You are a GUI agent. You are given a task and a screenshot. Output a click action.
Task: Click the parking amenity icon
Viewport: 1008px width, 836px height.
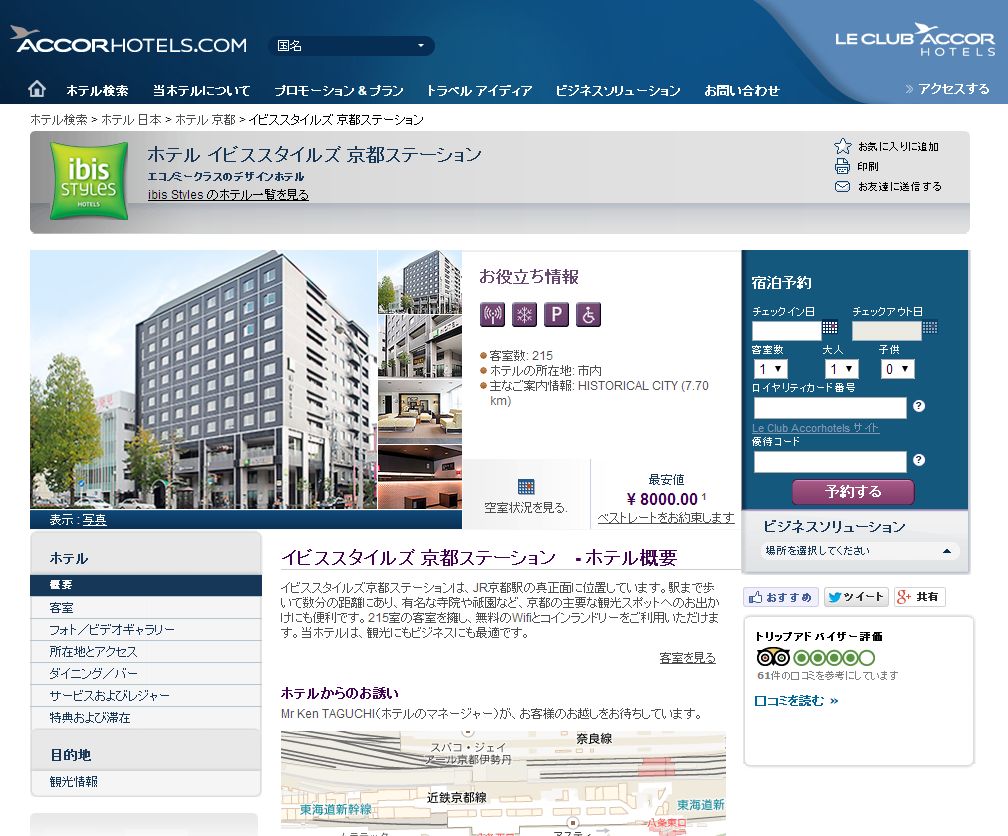tap(557, 315)
